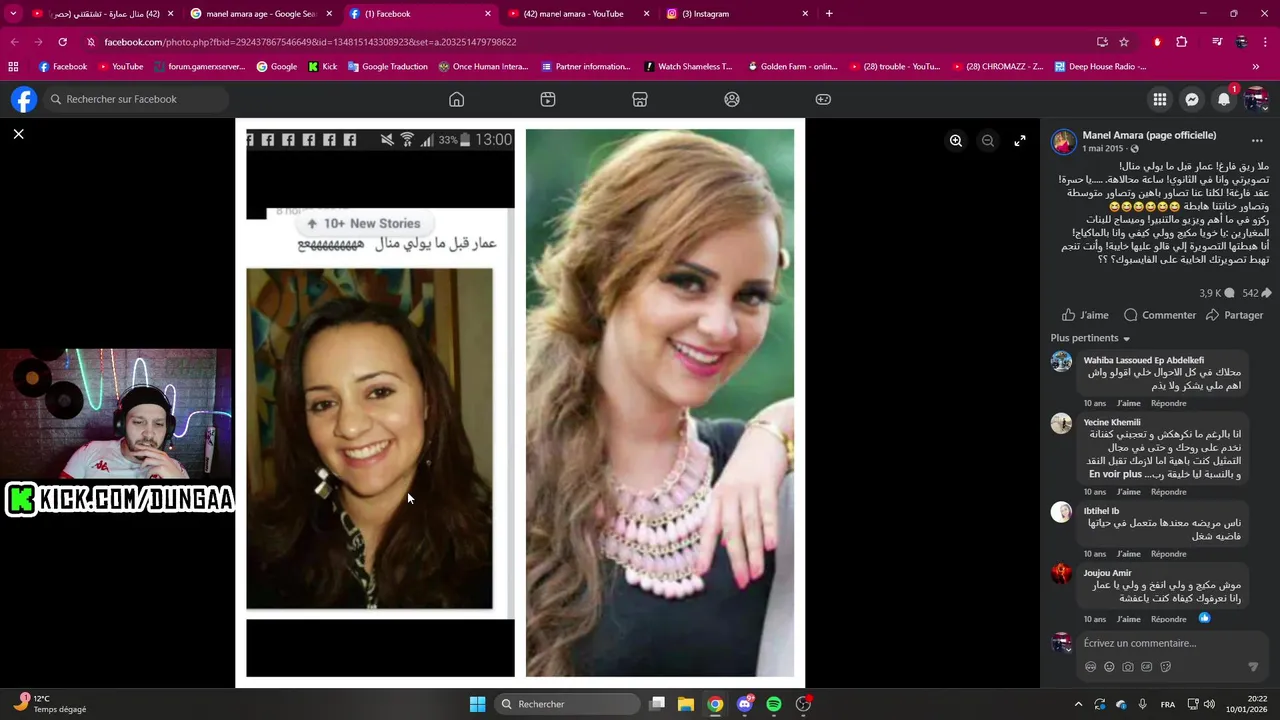Show more bookmarks with the chevron
Image resolution: width=1280 pixels, height=720 pixels.
[x=1255, y=67]
